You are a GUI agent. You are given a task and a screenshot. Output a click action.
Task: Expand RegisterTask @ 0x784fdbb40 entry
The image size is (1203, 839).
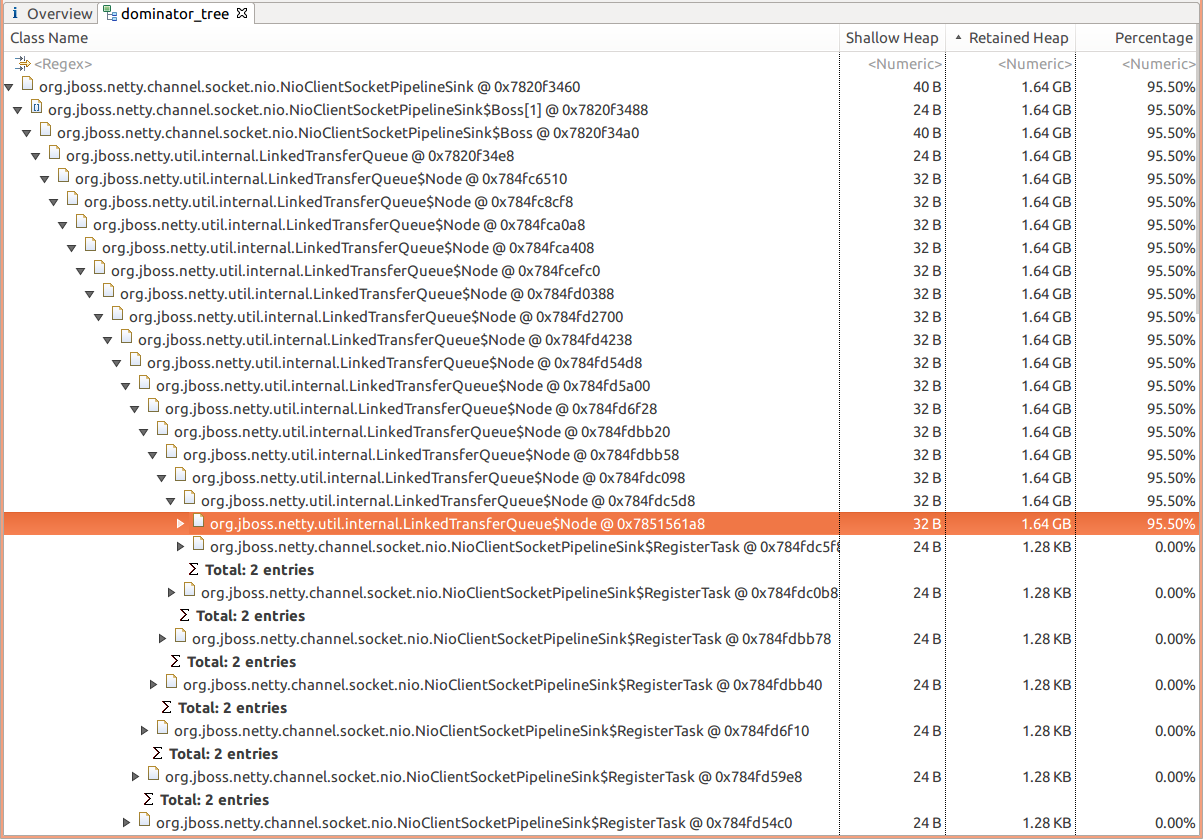(x=153, y=684)
